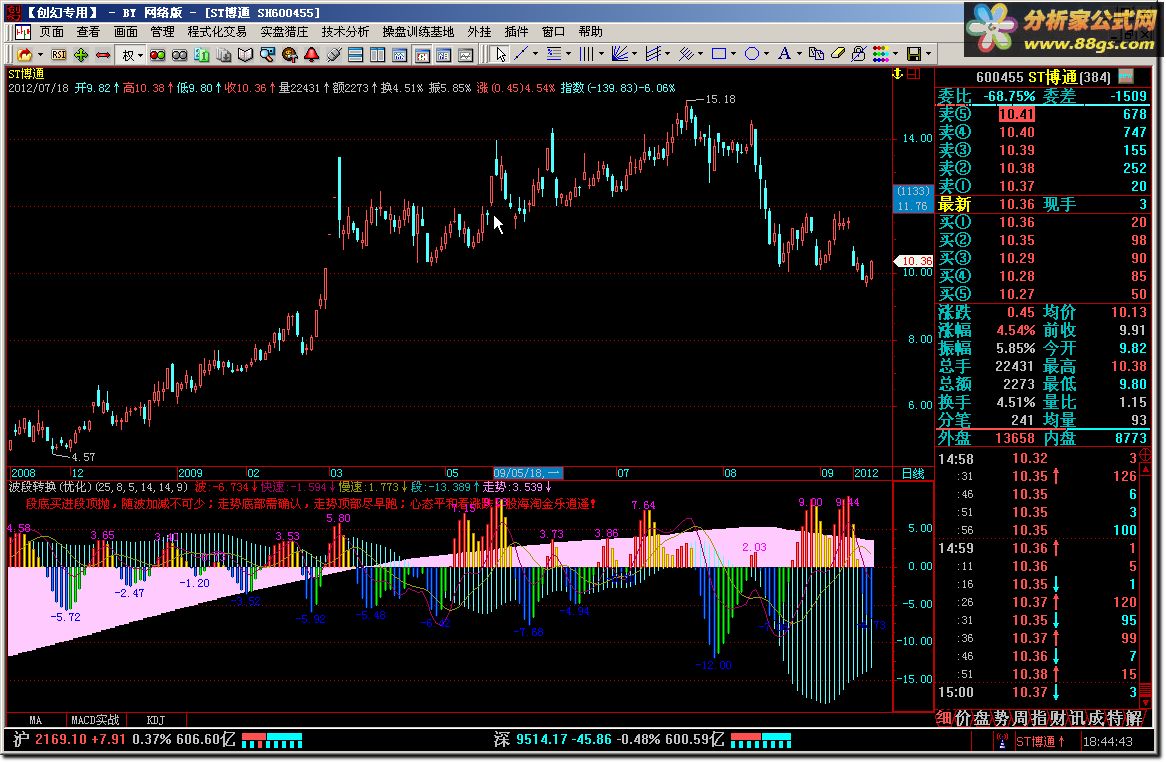Click the 卖⑤ 10.41 order book price
The height and width of the screenshot is (762, 1166).
pos(1017,114)
